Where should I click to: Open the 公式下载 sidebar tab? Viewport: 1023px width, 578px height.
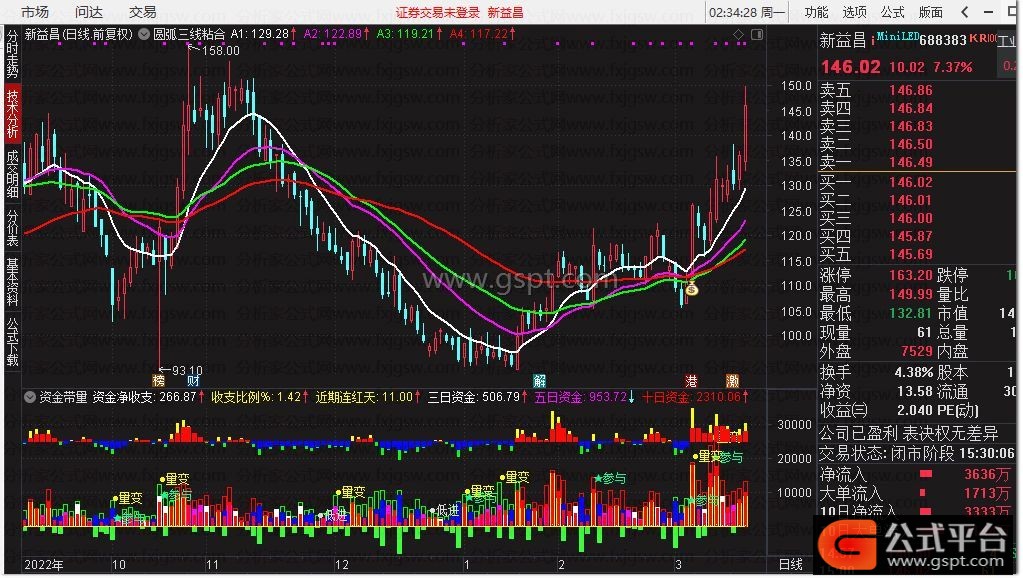(x=12, y=341)
